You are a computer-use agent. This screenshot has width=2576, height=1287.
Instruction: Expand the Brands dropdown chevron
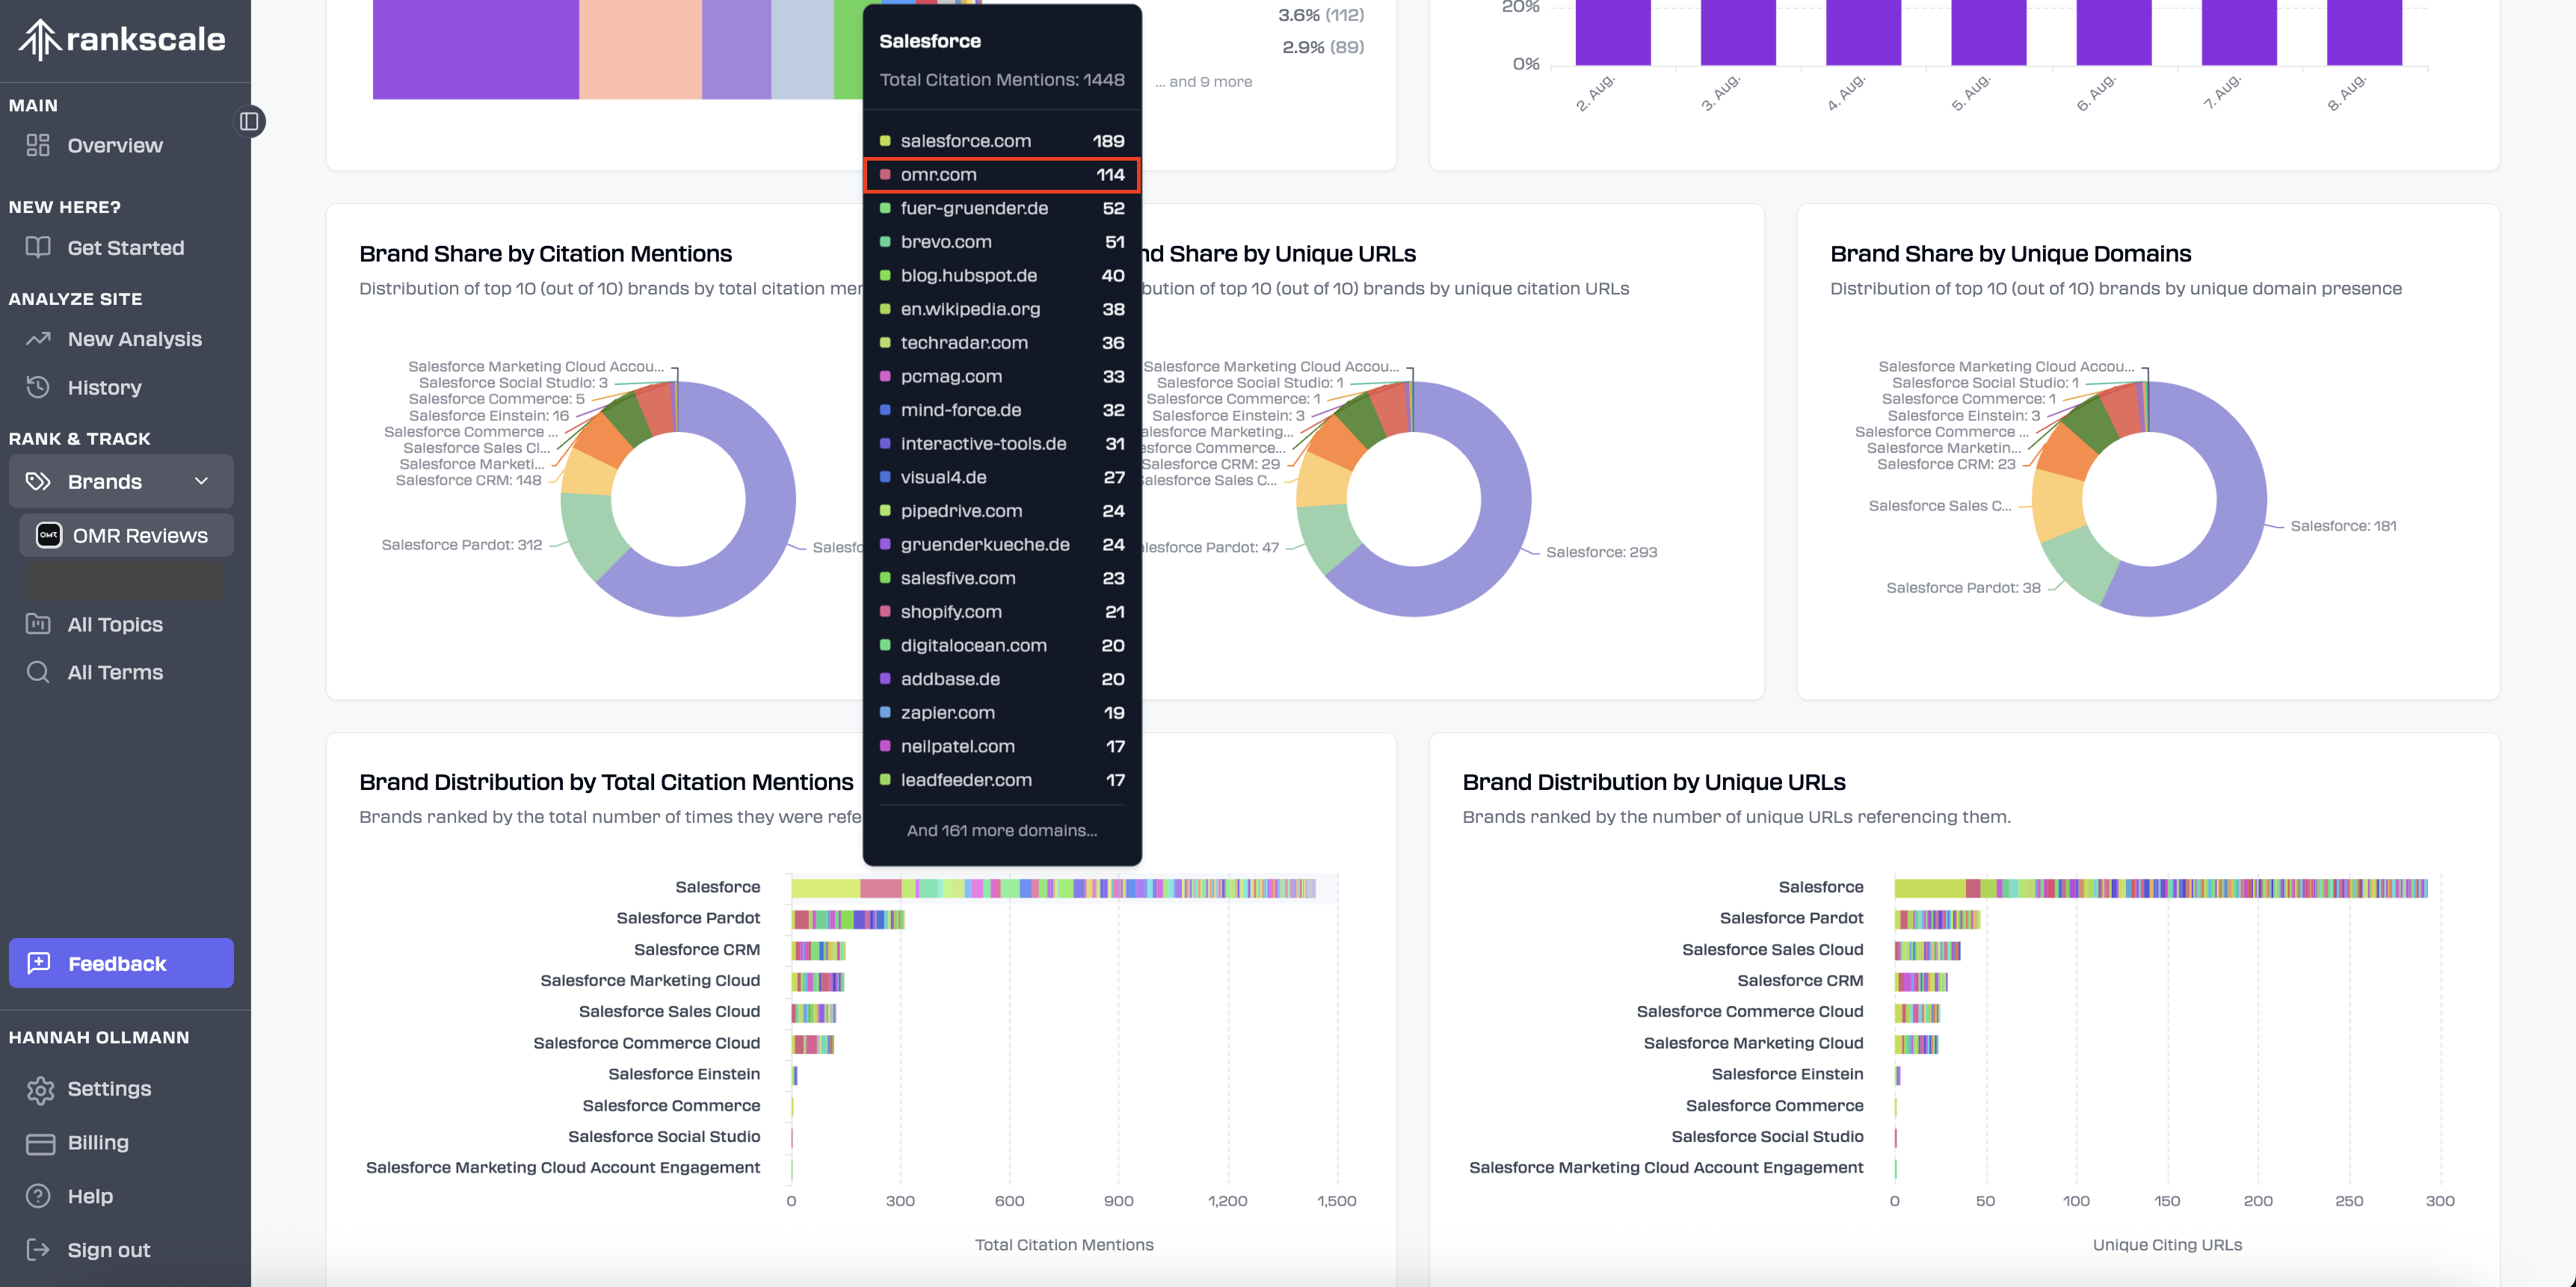point(201,482)
